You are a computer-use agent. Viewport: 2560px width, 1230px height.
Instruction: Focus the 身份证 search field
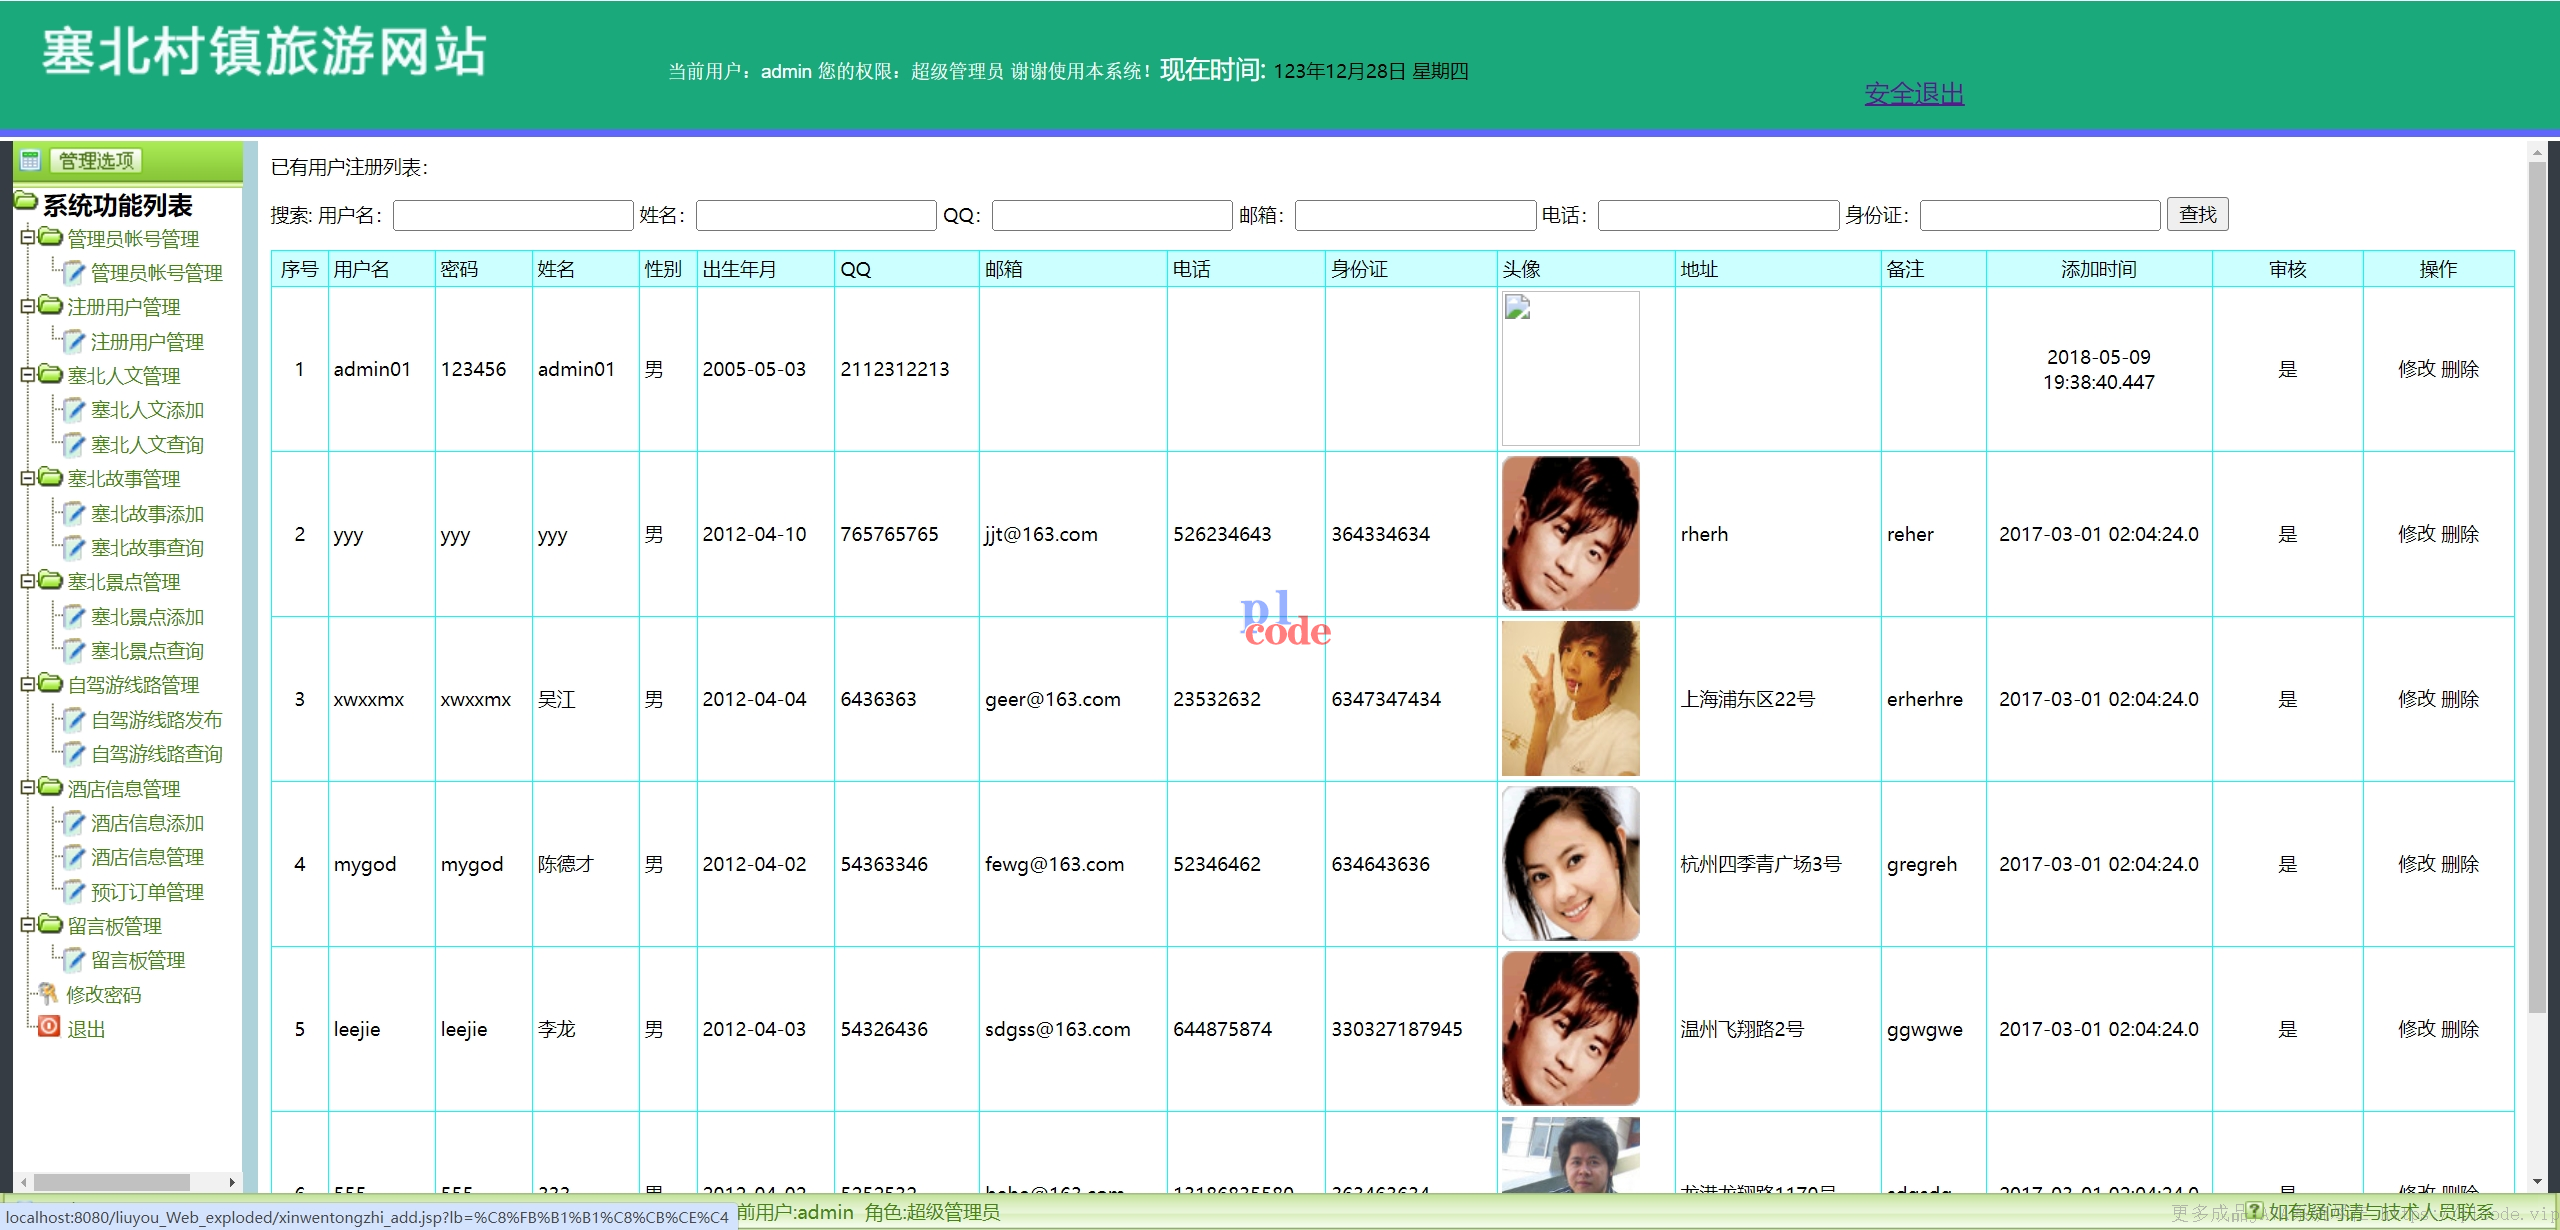tap(2040, 215)
